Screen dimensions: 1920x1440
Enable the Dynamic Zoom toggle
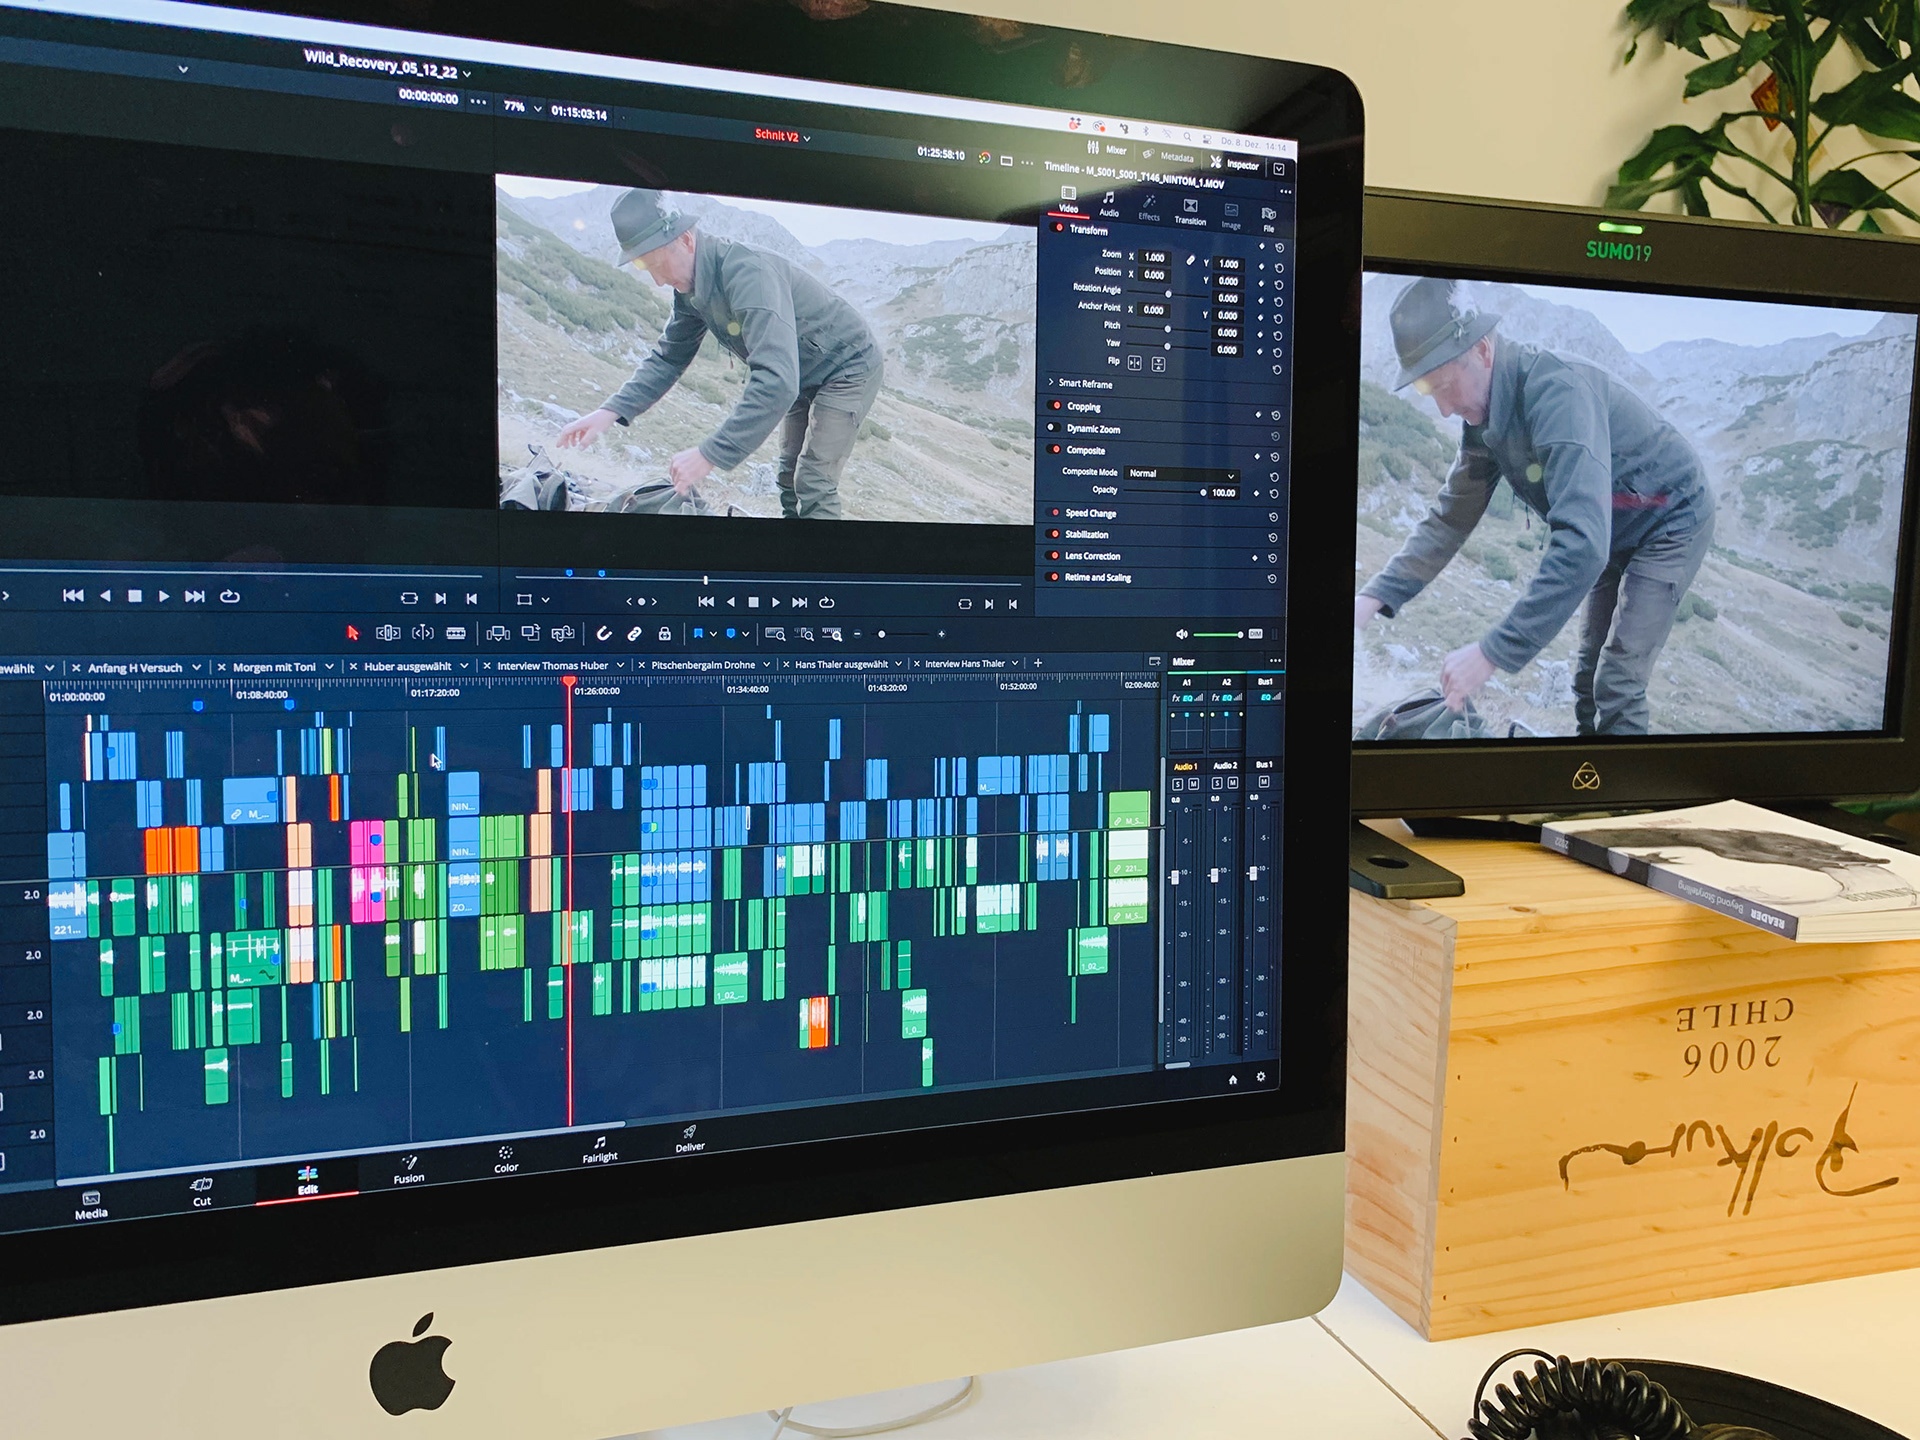[x=1052, y=427]
